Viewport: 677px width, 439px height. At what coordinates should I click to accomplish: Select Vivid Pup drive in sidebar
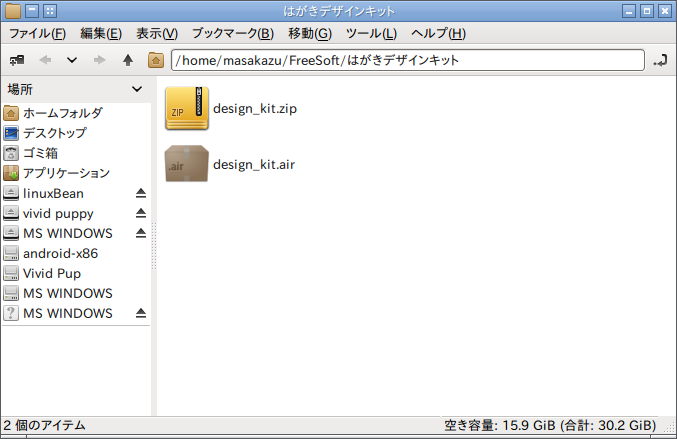[76, 273]
